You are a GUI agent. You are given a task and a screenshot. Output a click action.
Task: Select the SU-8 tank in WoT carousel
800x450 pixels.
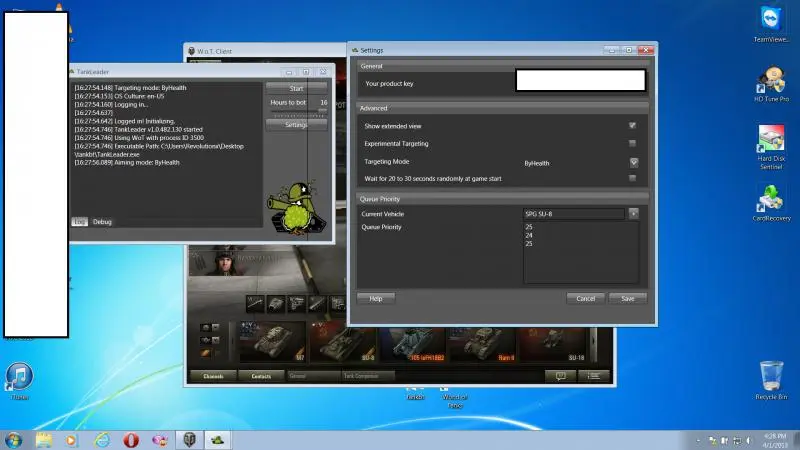tap(343, 342)
